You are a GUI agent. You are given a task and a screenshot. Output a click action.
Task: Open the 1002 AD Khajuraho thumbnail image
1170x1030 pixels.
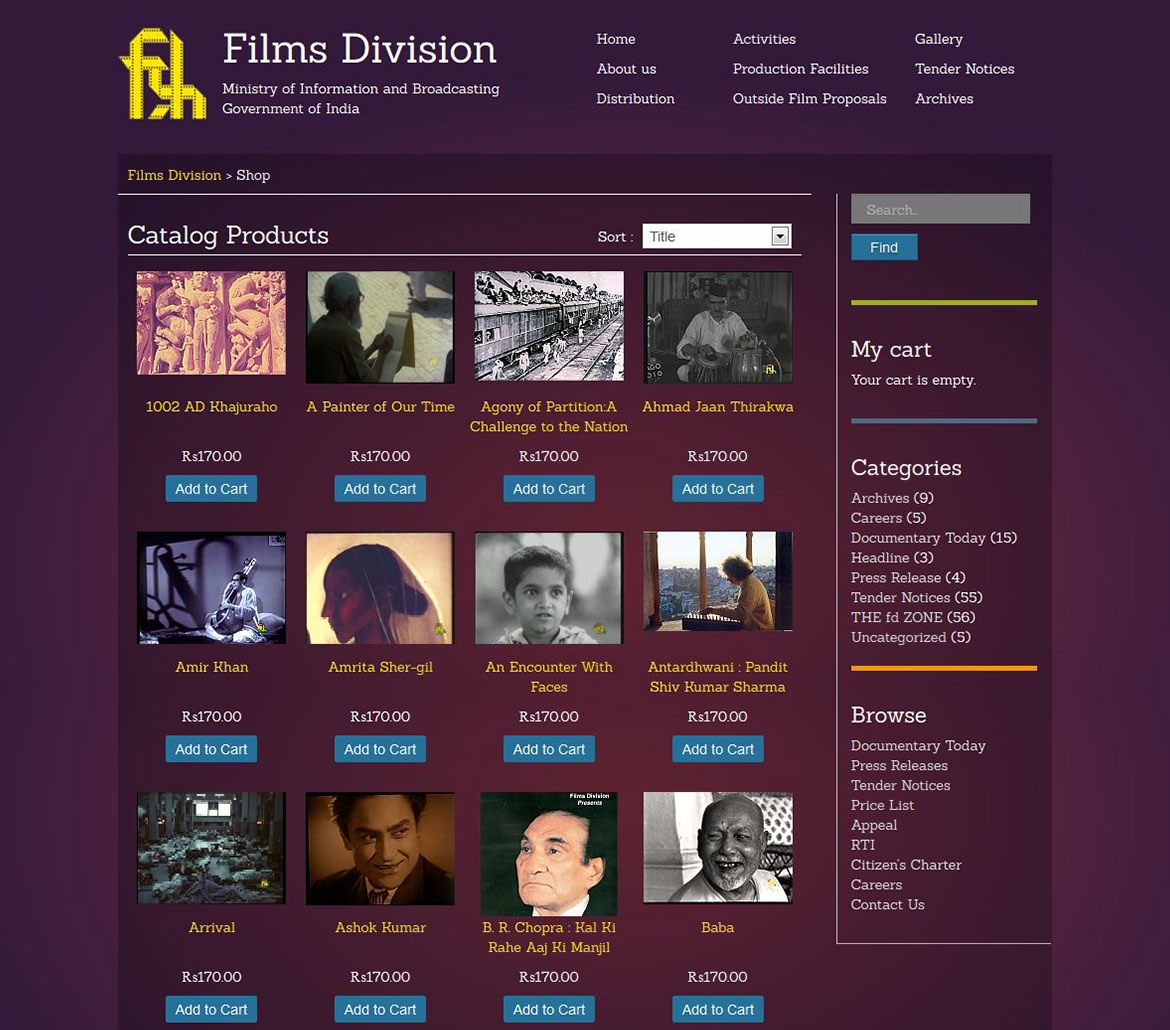pyautogui.click(x=211, y=323)
